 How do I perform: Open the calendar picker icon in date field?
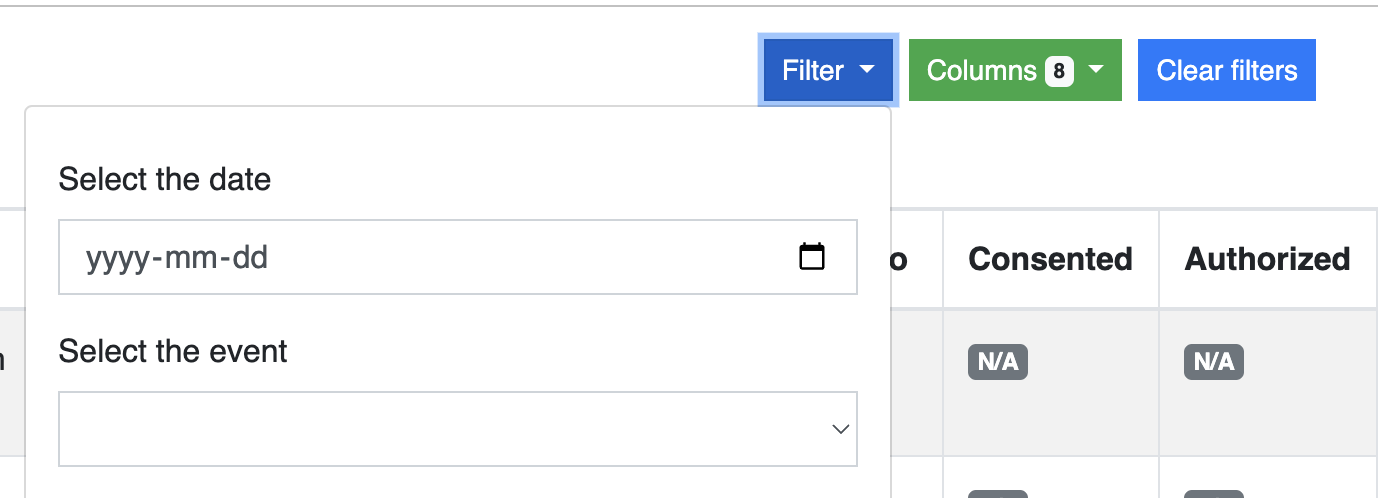click(812, 257)
